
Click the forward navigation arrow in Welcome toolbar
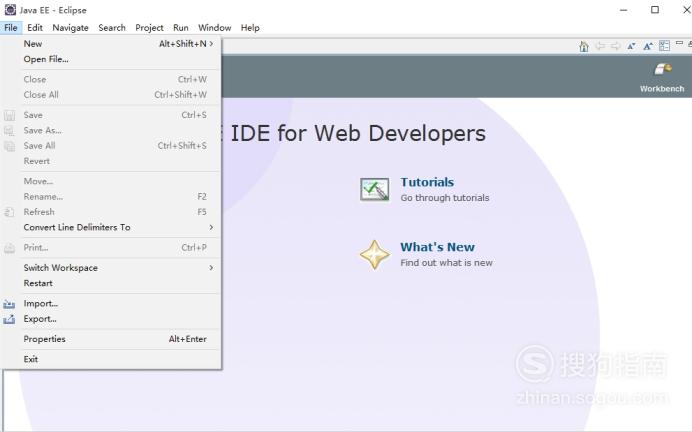[x=616, y=46]
